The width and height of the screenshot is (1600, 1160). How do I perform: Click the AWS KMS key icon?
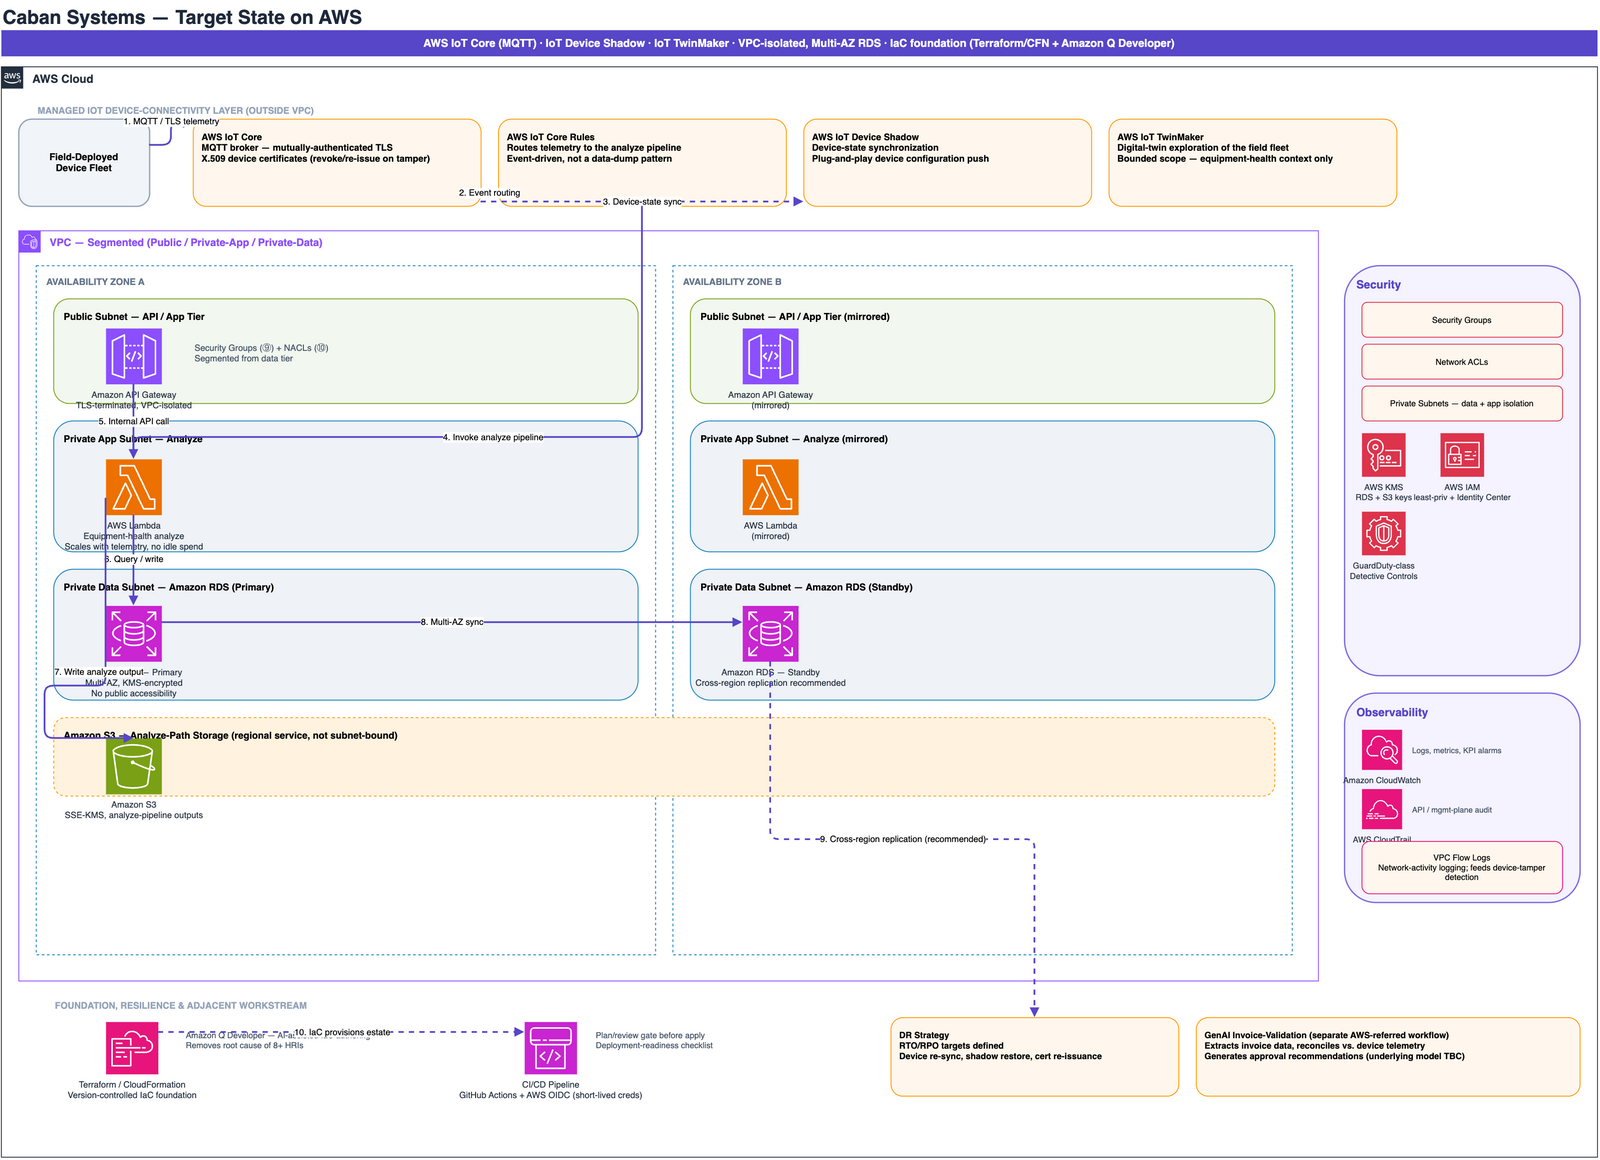[1383, 455]
